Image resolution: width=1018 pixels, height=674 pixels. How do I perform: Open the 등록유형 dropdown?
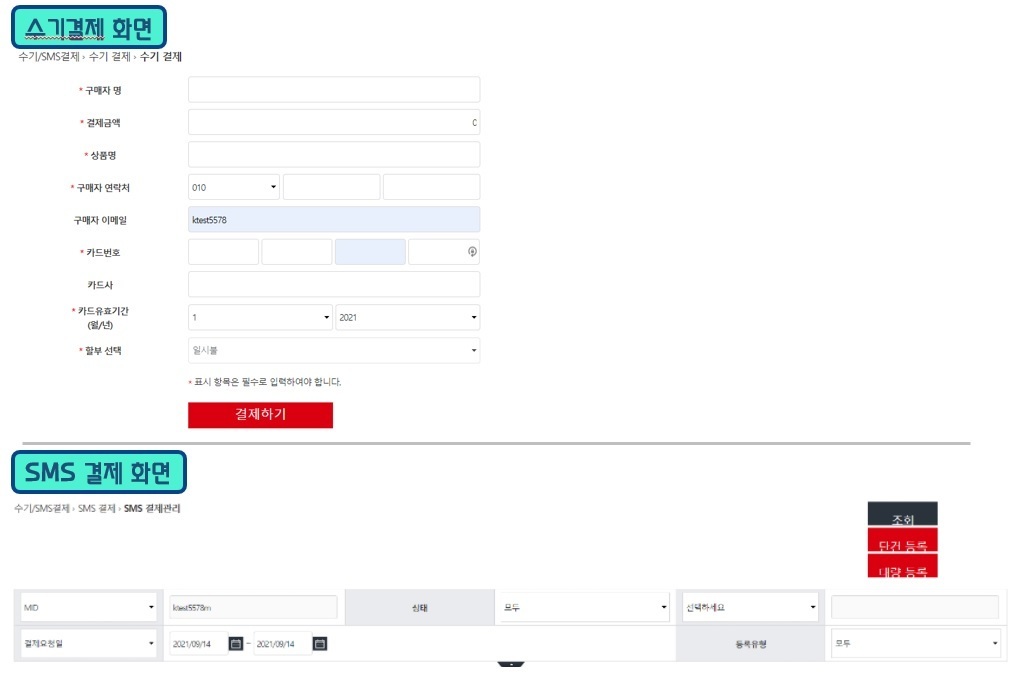(915, 643)
